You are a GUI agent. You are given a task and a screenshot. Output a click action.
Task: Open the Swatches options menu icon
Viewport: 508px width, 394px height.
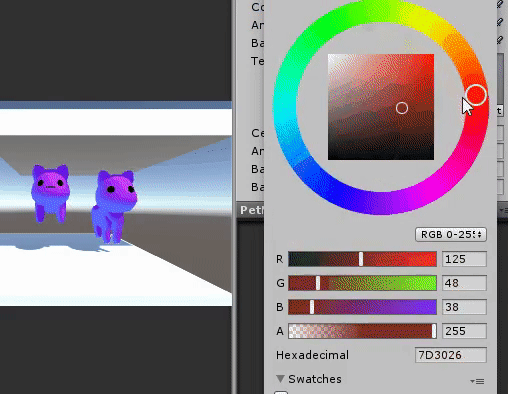pos(477,381)
